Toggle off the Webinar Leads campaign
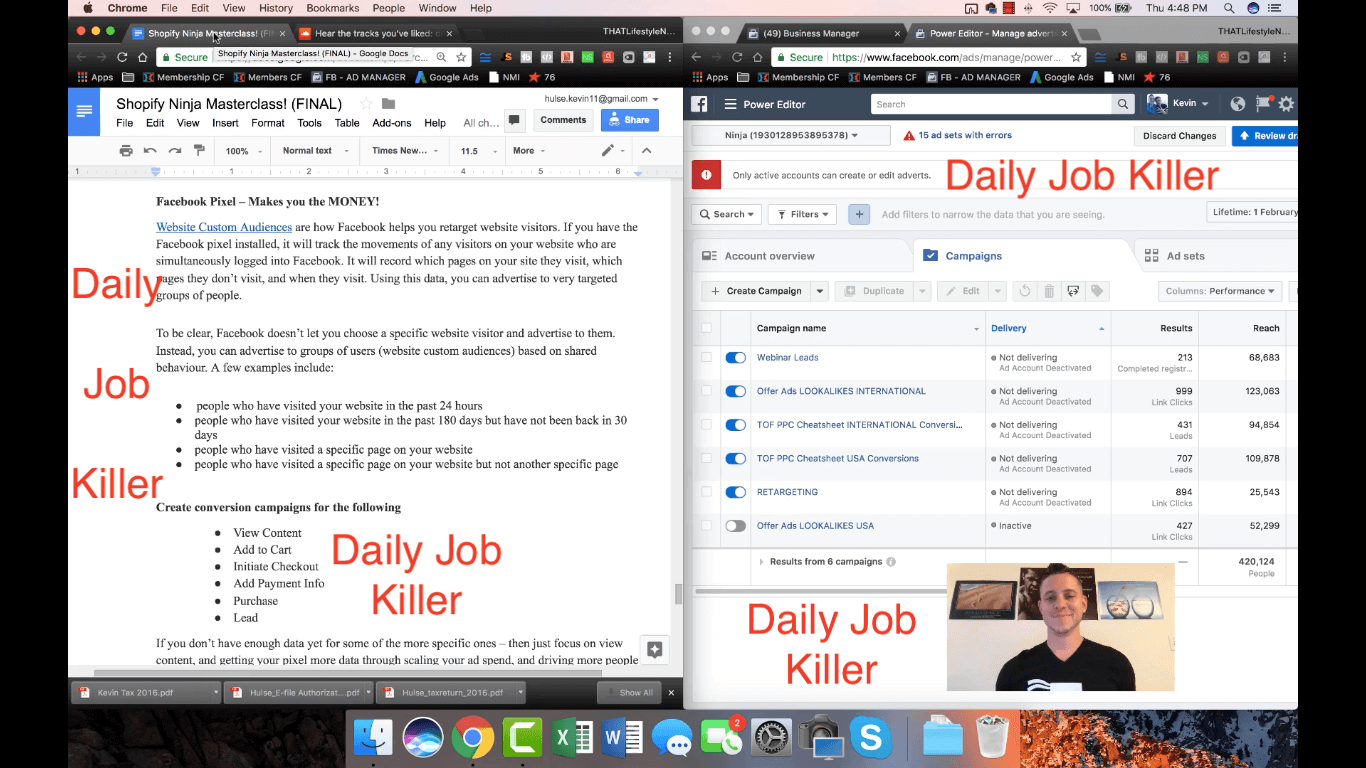The width and height of the screenshot is (1366, 768). [x=735, y=357]
